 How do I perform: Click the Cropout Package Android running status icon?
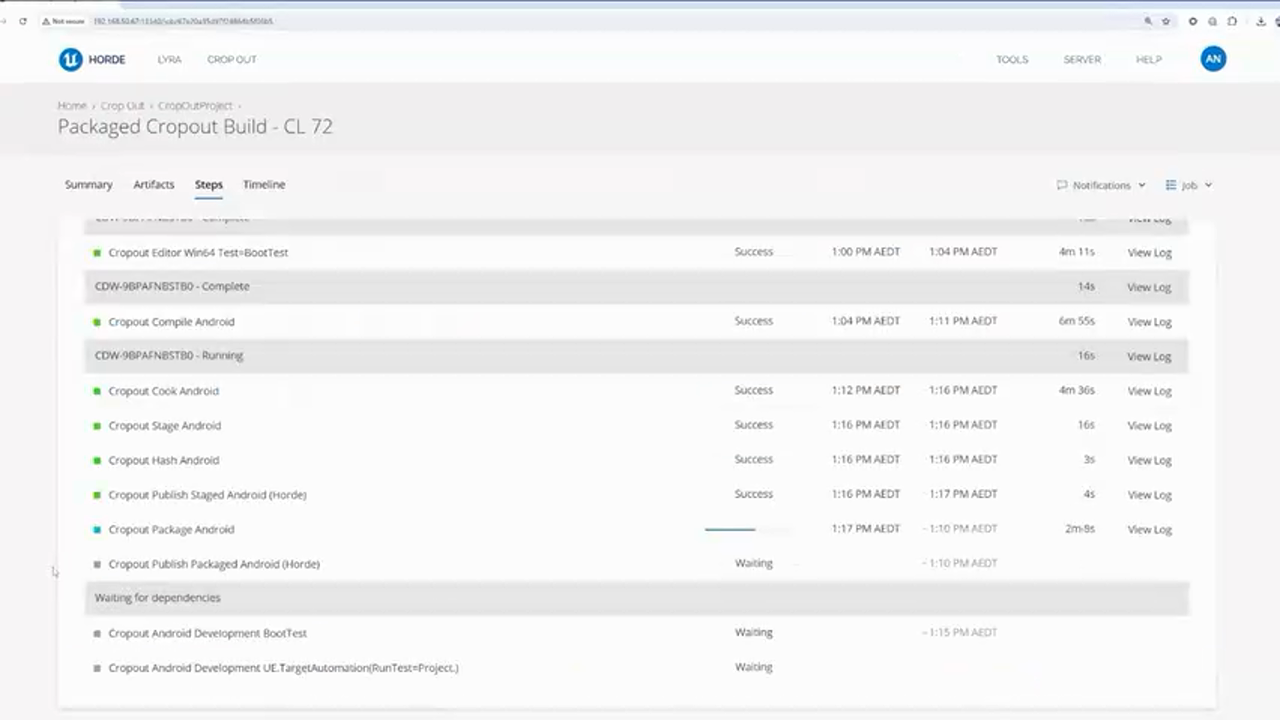[x=97, y=530]
